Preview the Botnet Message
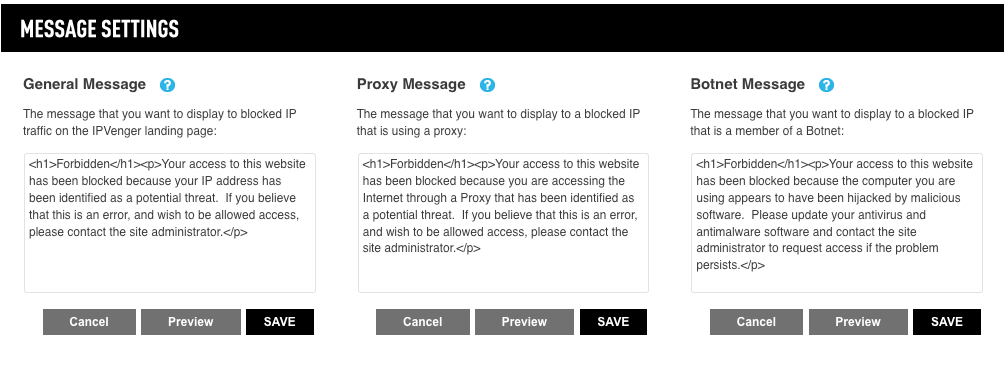The height and width of the screenshot is (370, 1006). (858, 322)
